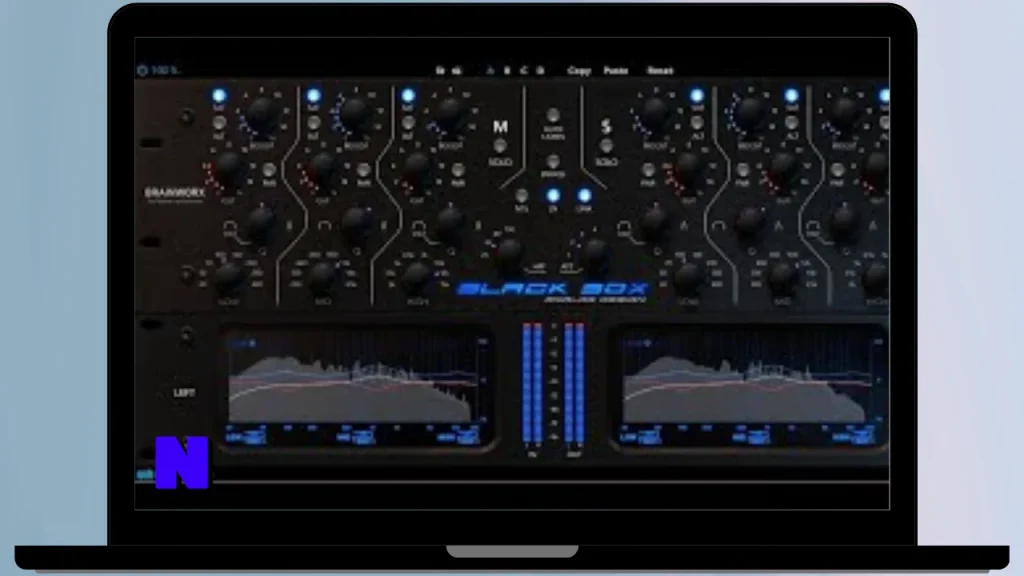Click the Paste button
This screenshot has height=576, width=1024.
pyautogui.click(x=615, y=70)
